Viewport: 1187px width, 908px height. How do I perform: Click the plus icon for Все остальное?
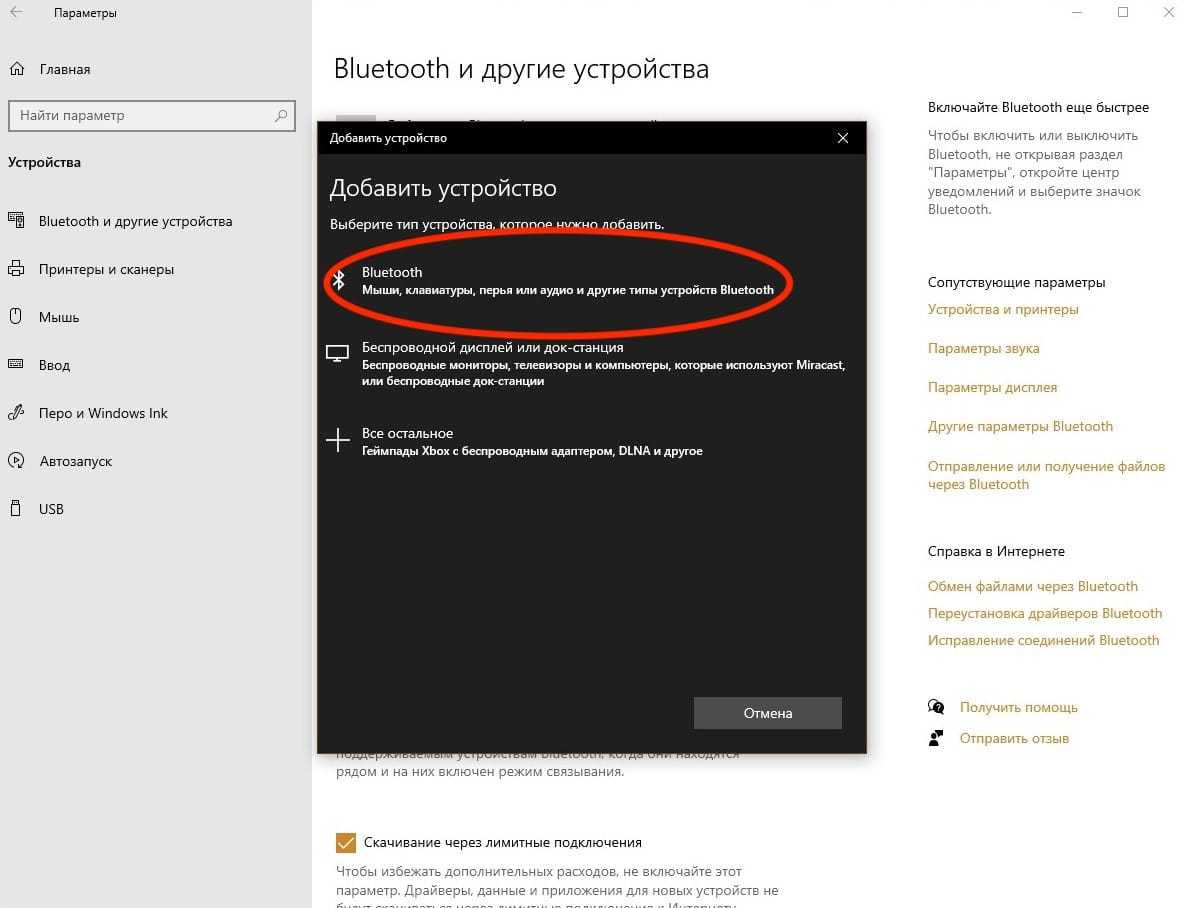[x=338, y=440]
